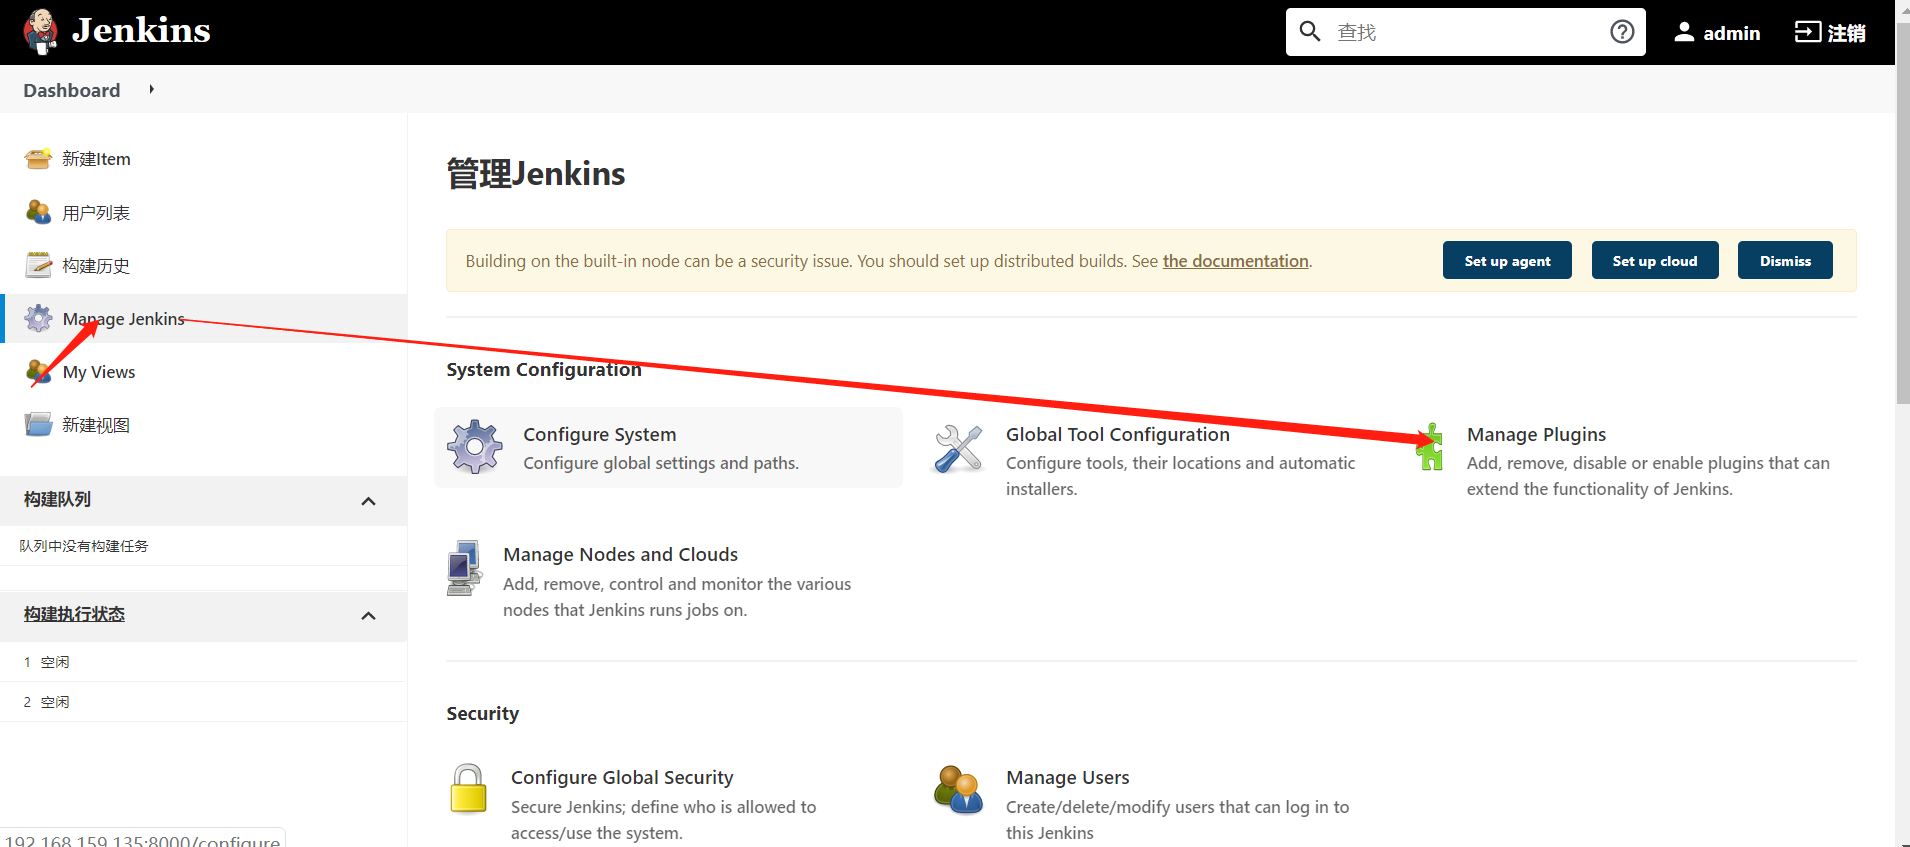This screenshot has height=847, width=1910.
Task: Click the 构建执行状态 heading link
Action: (x=74, y=614)
